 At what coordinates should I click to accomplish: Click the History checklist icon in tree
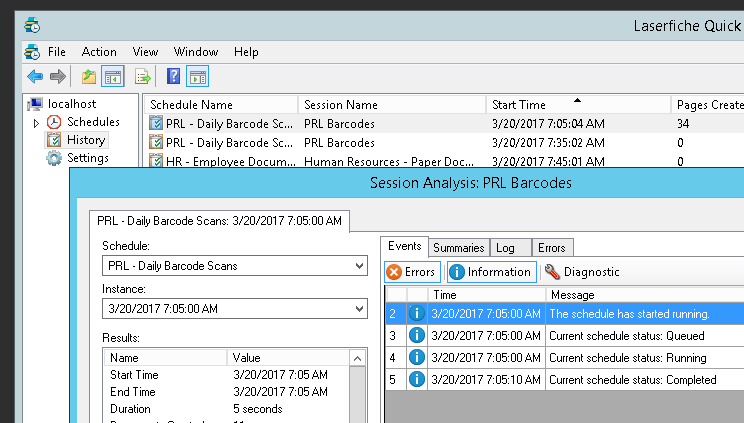point(54,140)
